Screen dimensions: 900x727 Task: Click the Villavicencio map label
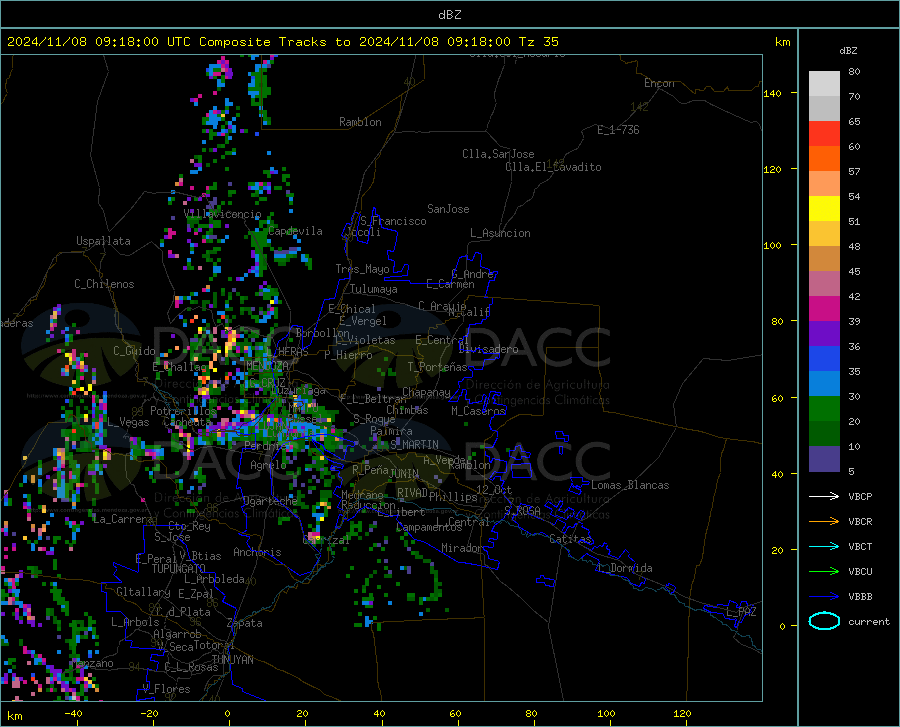[222, 214]
